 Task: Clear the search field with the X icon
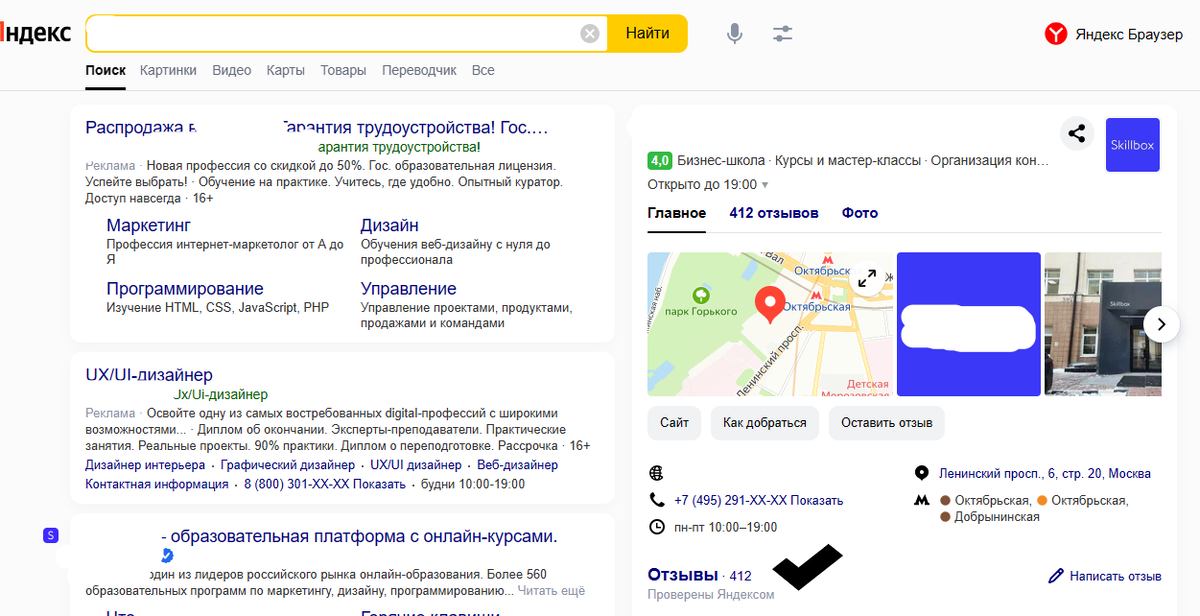[590, 34]
